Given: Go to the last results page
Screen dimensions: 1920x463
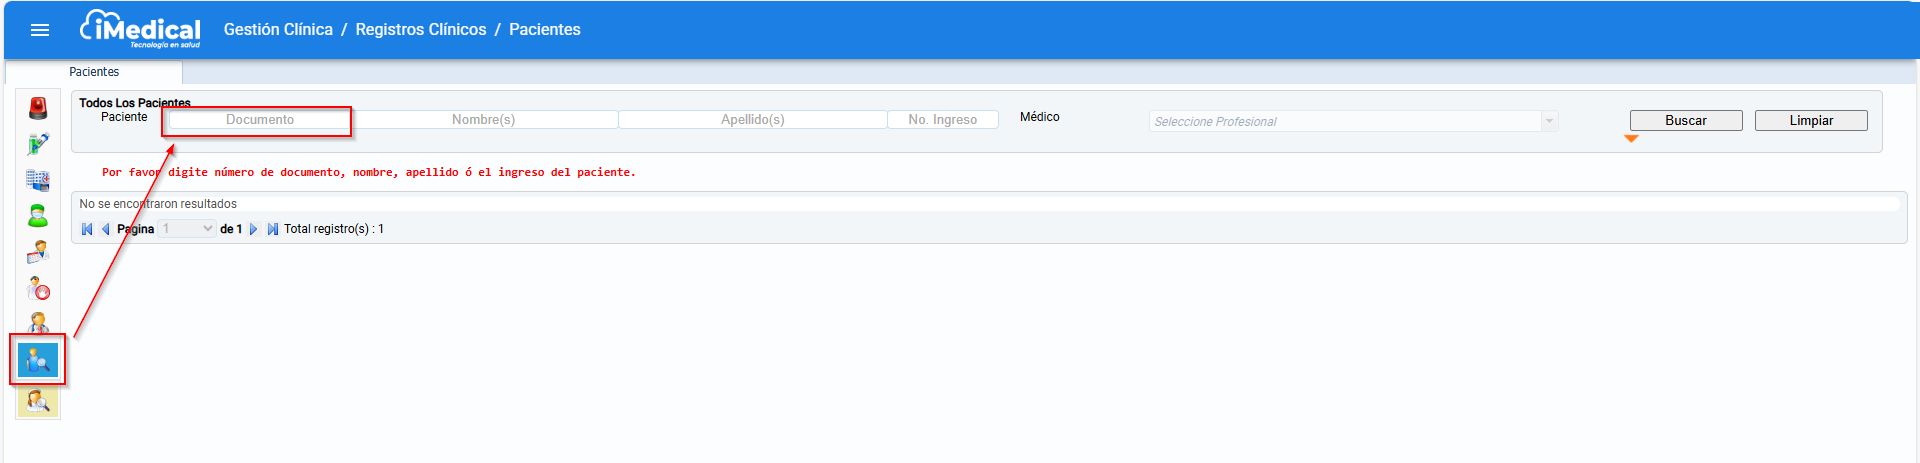Looking at the screenshot, I should pyautogui.click(x=272, y=229).
